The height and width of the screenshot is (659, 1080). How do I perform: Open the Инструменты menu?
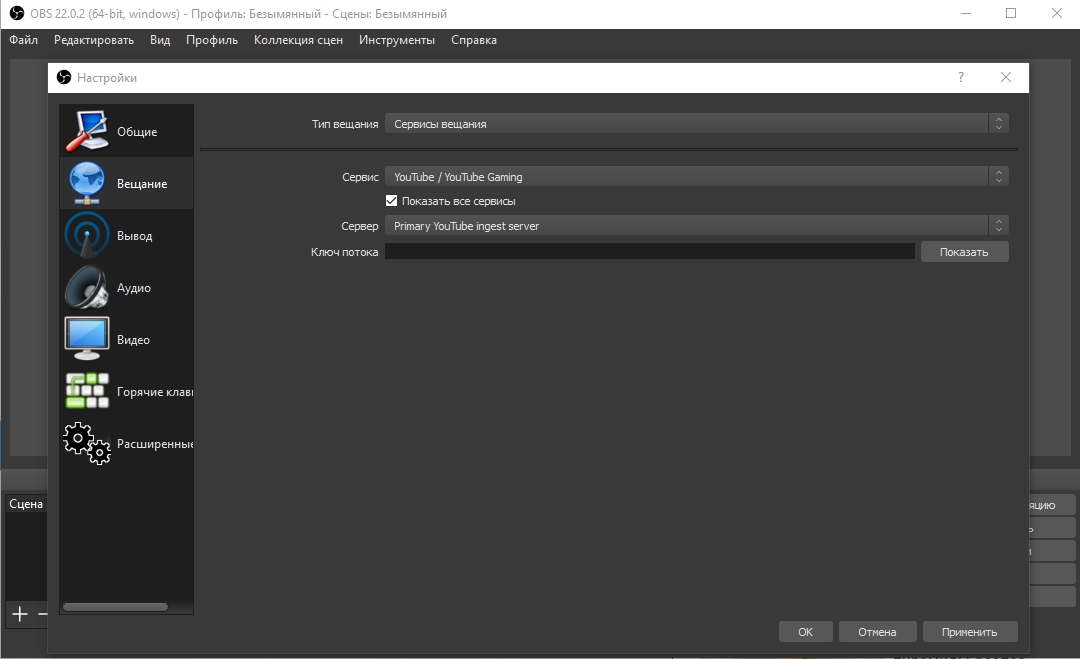click(x=397, y=40)
